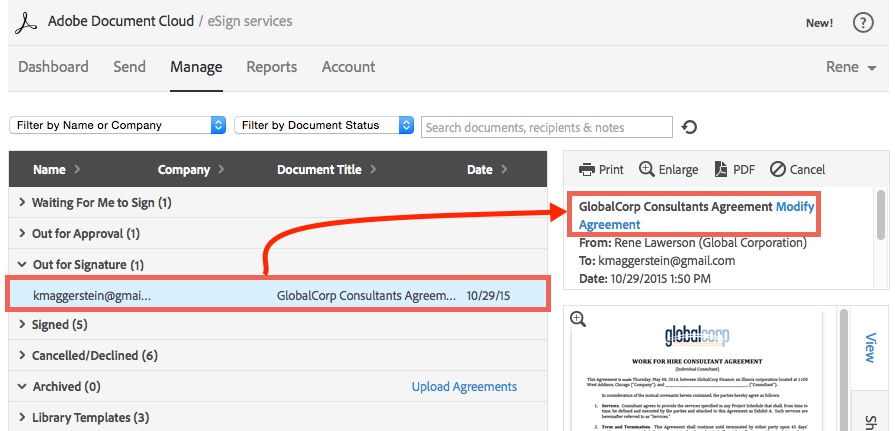
Task: Click the 10/29/15 date cell
Action: pos(488,296)
